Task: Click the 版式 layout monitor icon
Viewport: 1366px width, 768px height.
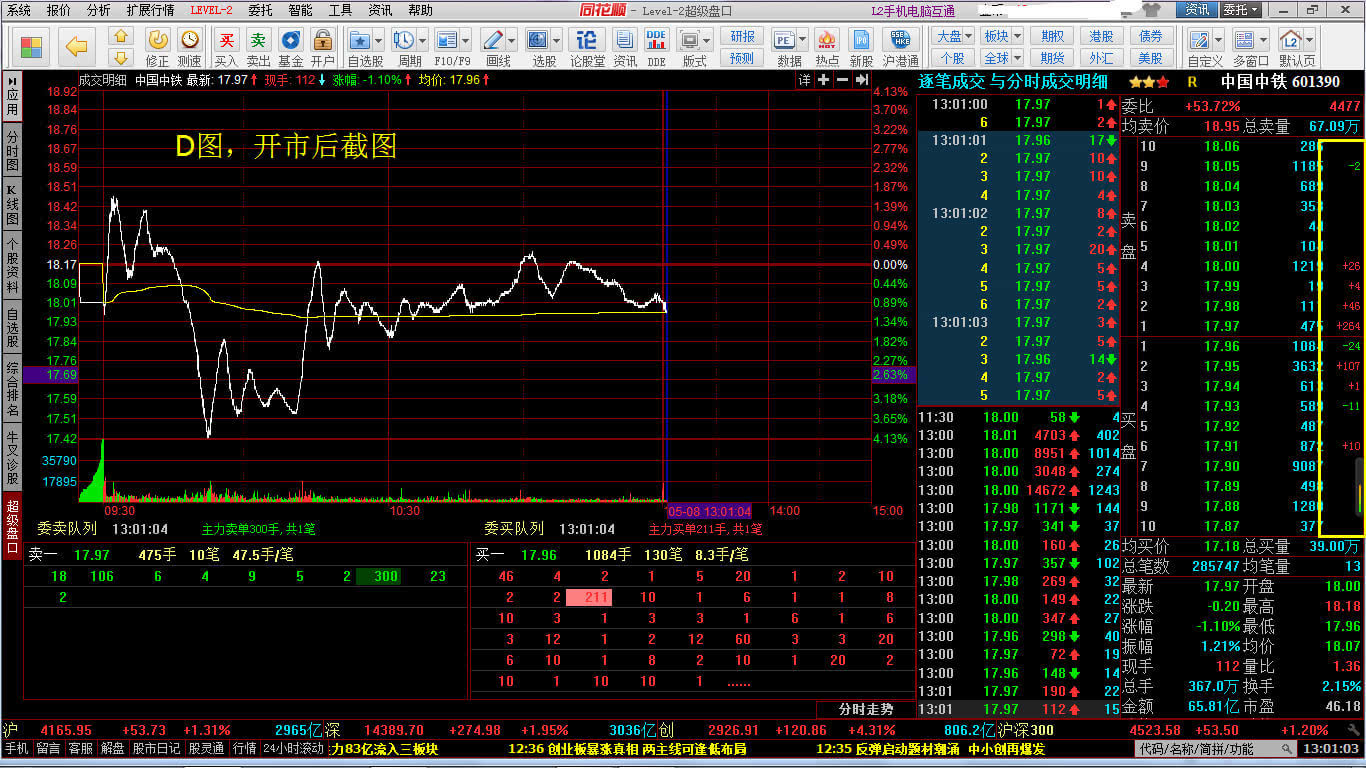Action: [689, 40]
